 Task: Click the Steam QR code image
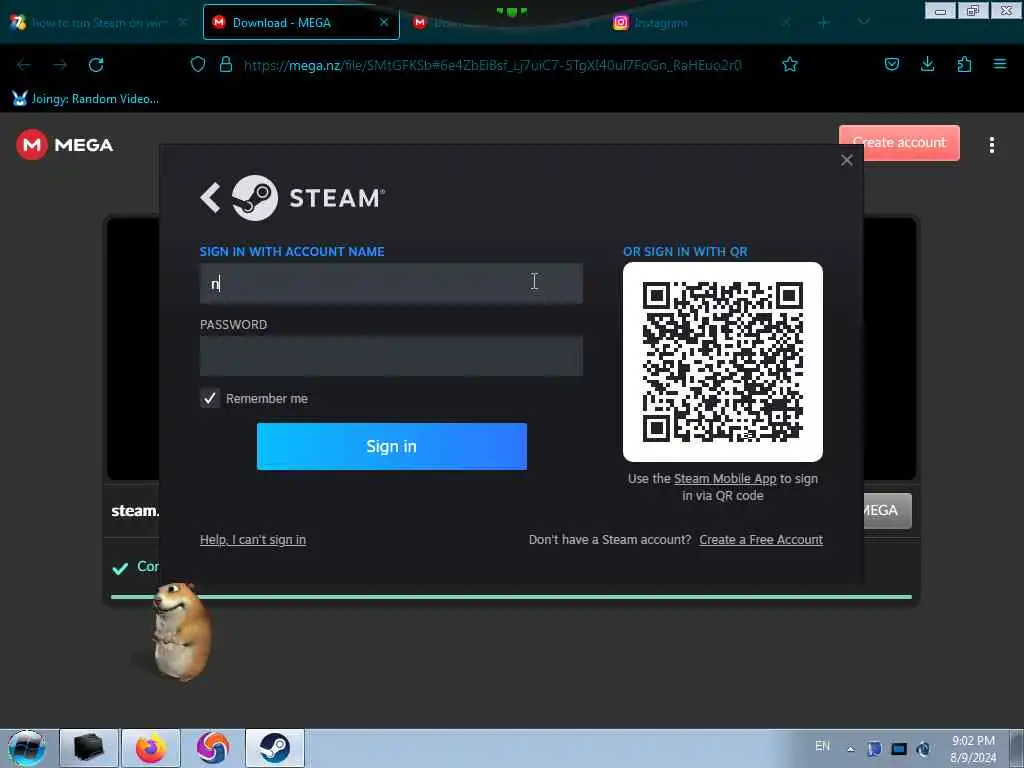tap(722, 362)
